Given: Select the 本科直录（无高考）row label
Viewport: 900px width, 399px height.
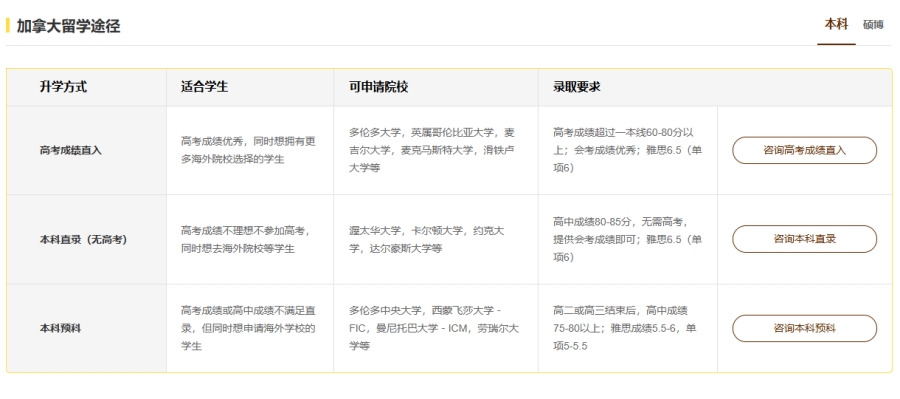Looking at the screenshot, I should [83, 239].
